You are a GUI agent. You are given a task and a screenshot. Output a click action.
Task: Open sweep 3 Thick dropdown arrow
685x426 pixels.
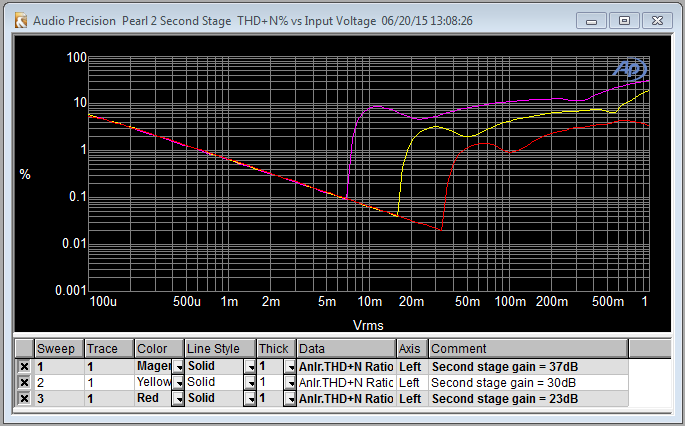pos(290,398)
